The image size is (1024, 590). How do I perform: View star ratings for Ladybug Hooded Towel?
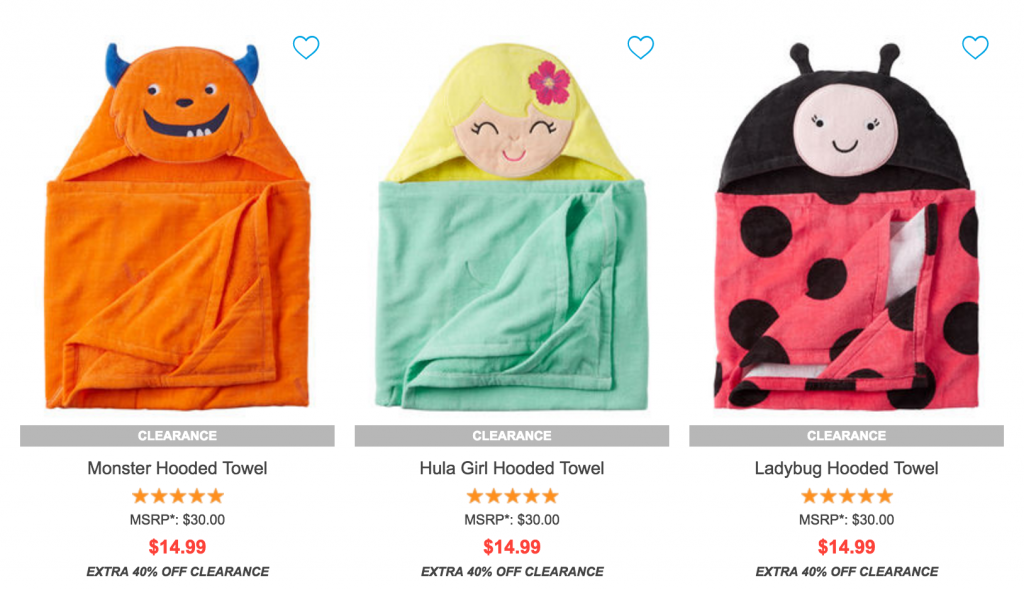(847, 497)
